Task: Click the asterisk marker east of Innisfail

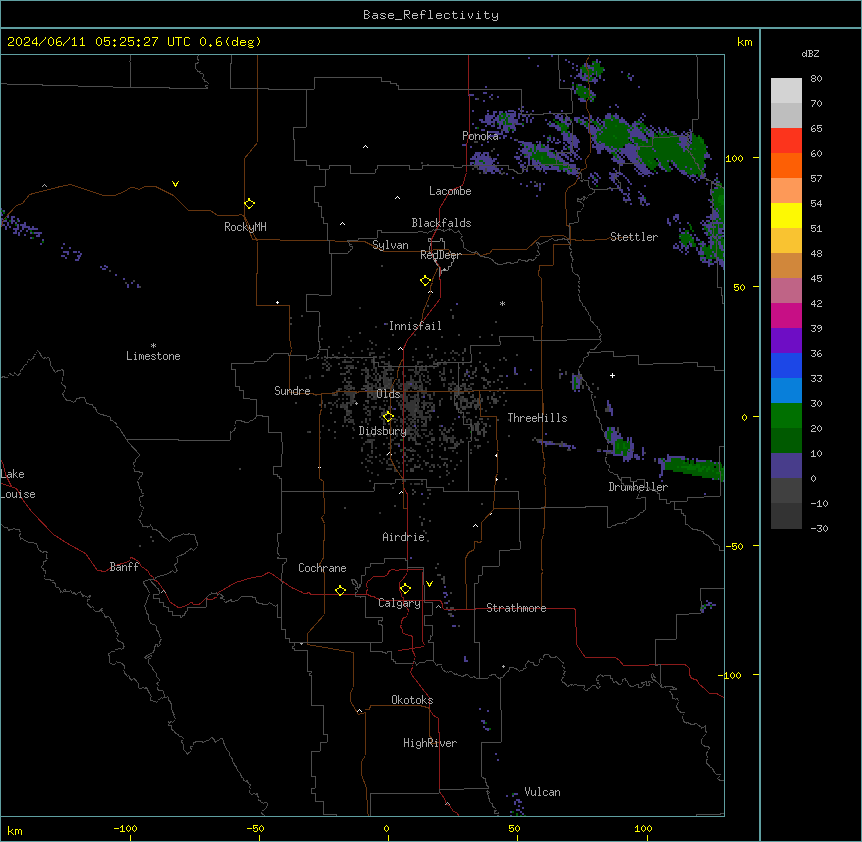Action: tap(502, 303)
